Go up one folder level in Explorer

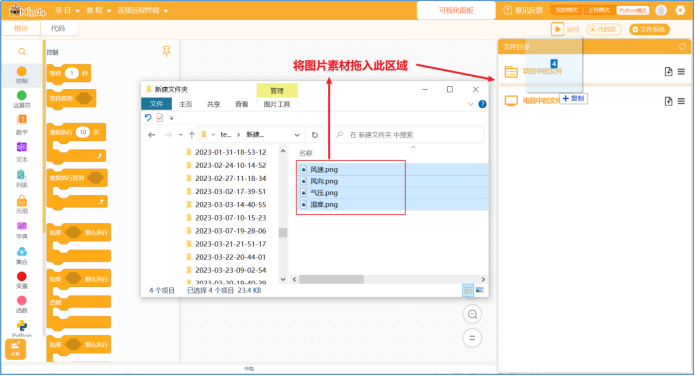[191, 135]
